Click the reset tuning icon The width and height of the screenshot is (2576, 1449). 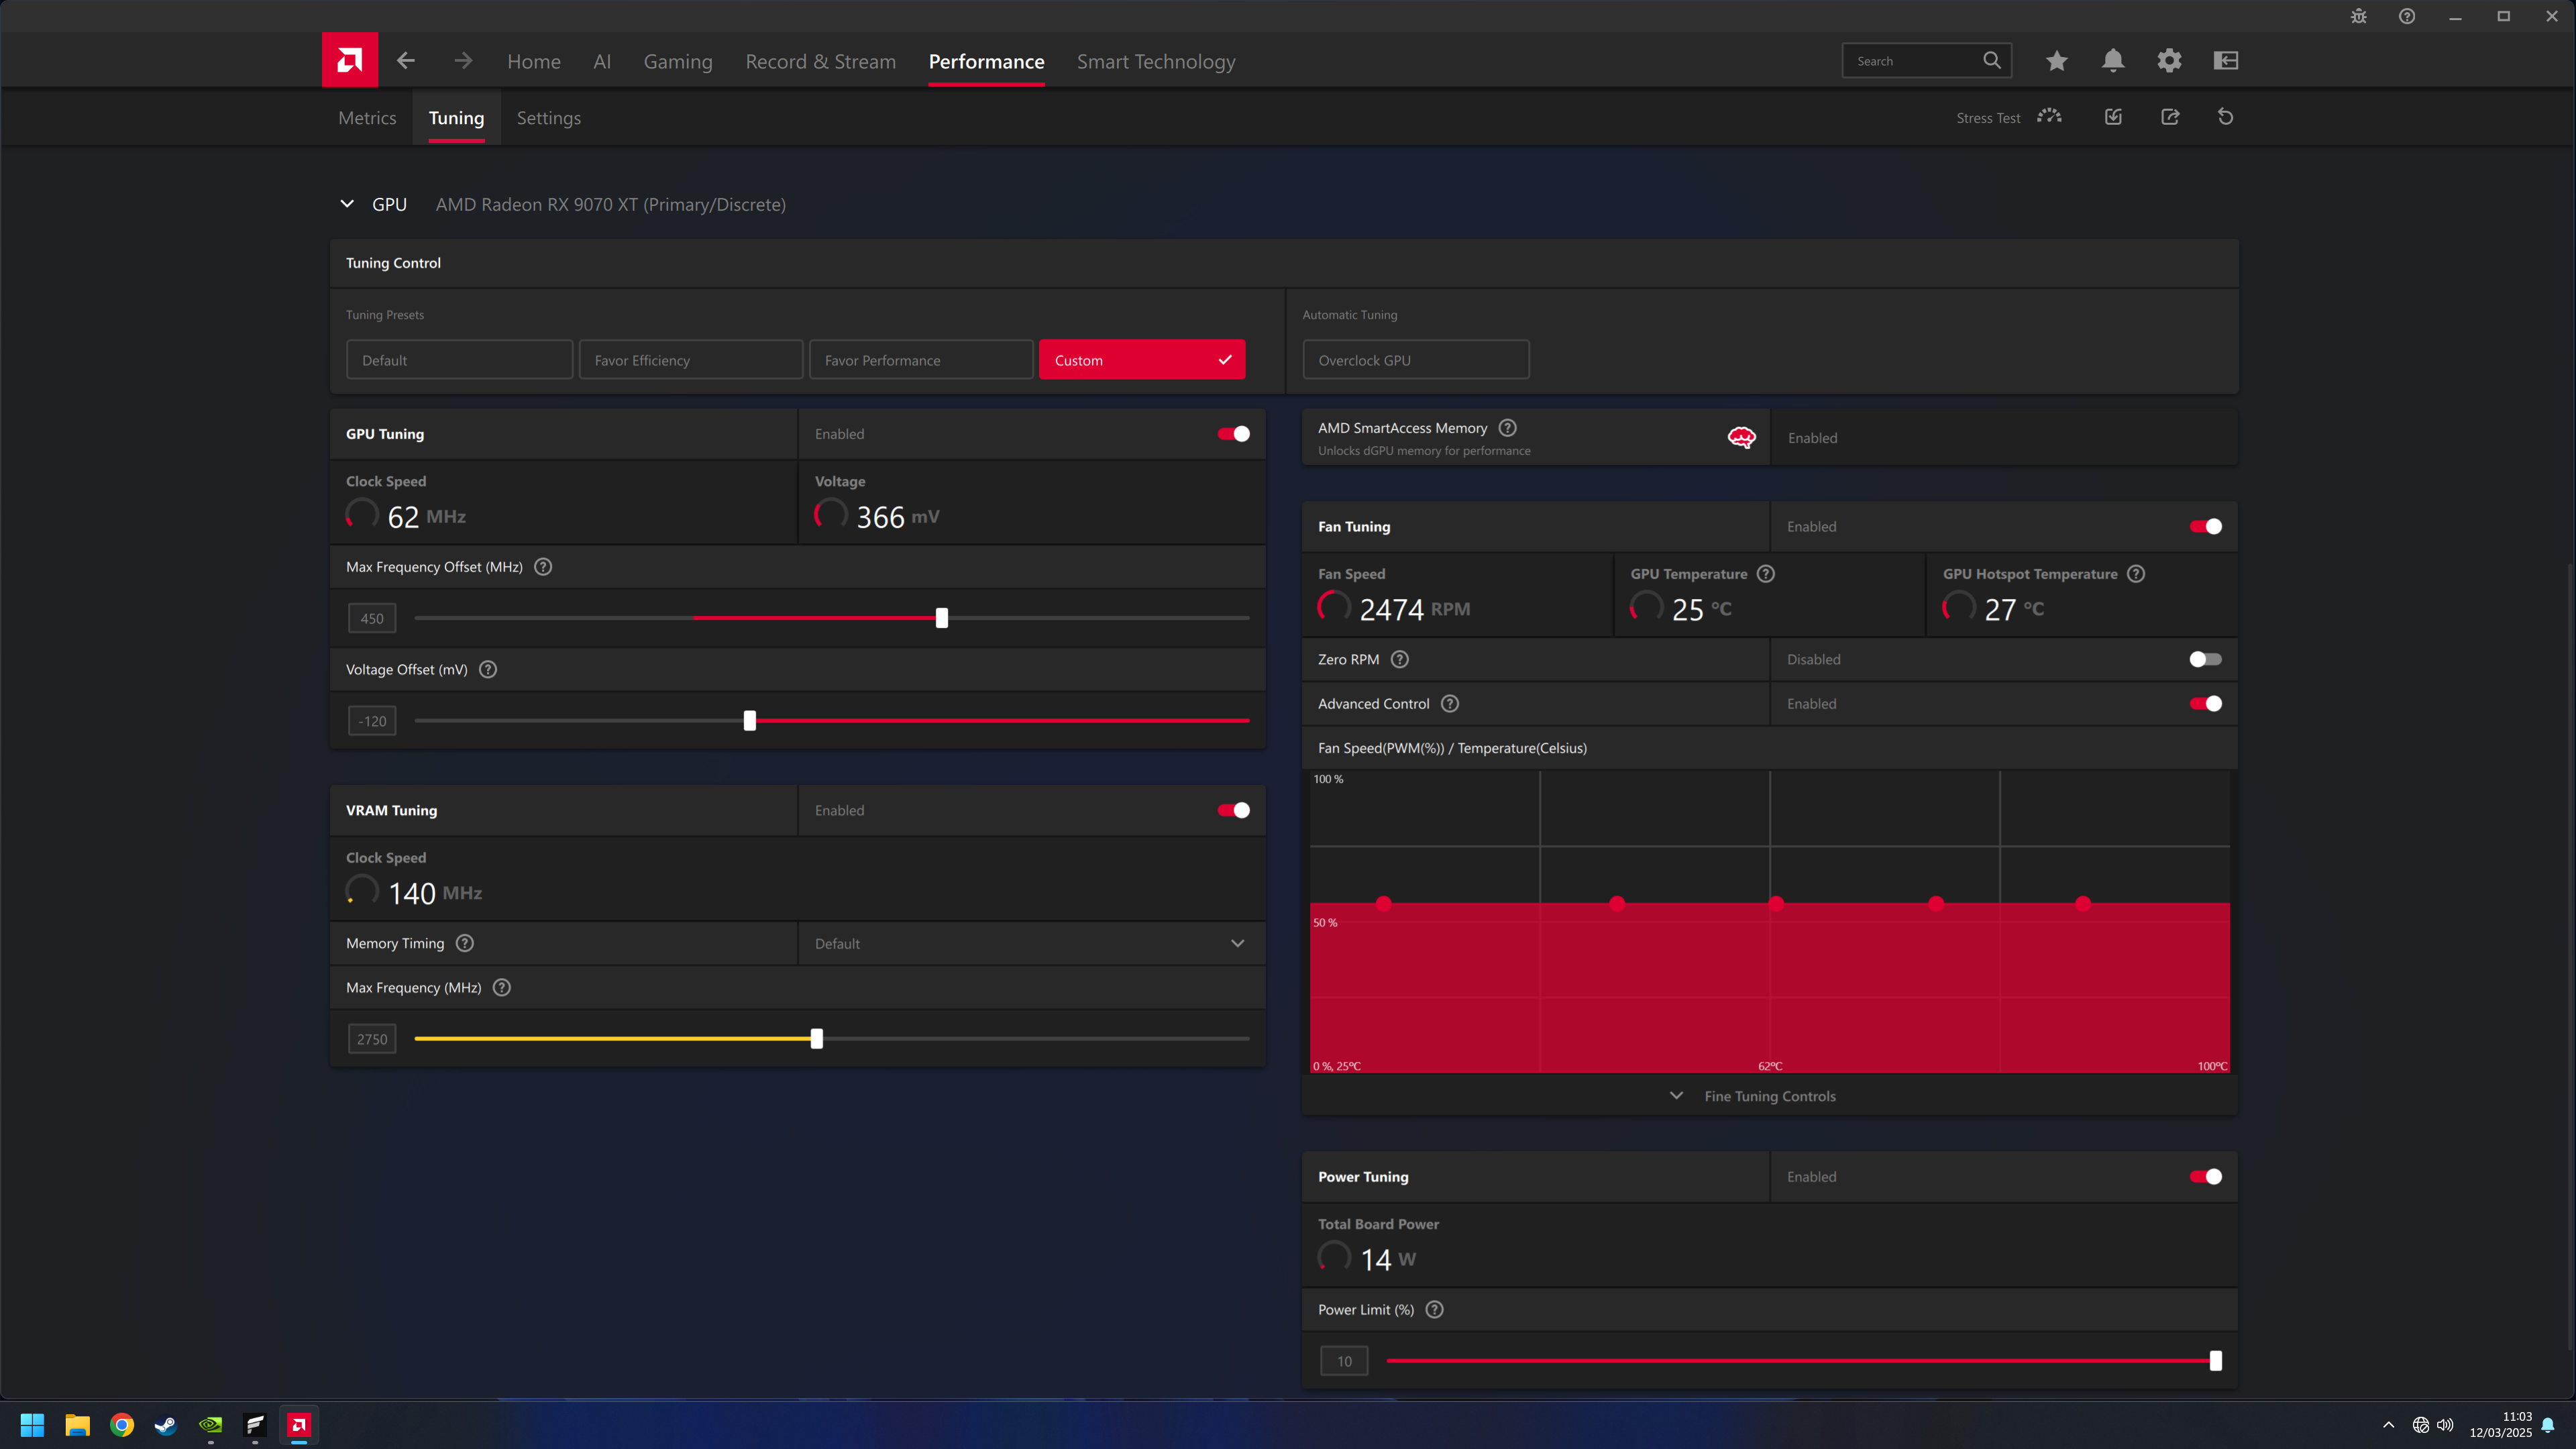(x=2225, y=117)
